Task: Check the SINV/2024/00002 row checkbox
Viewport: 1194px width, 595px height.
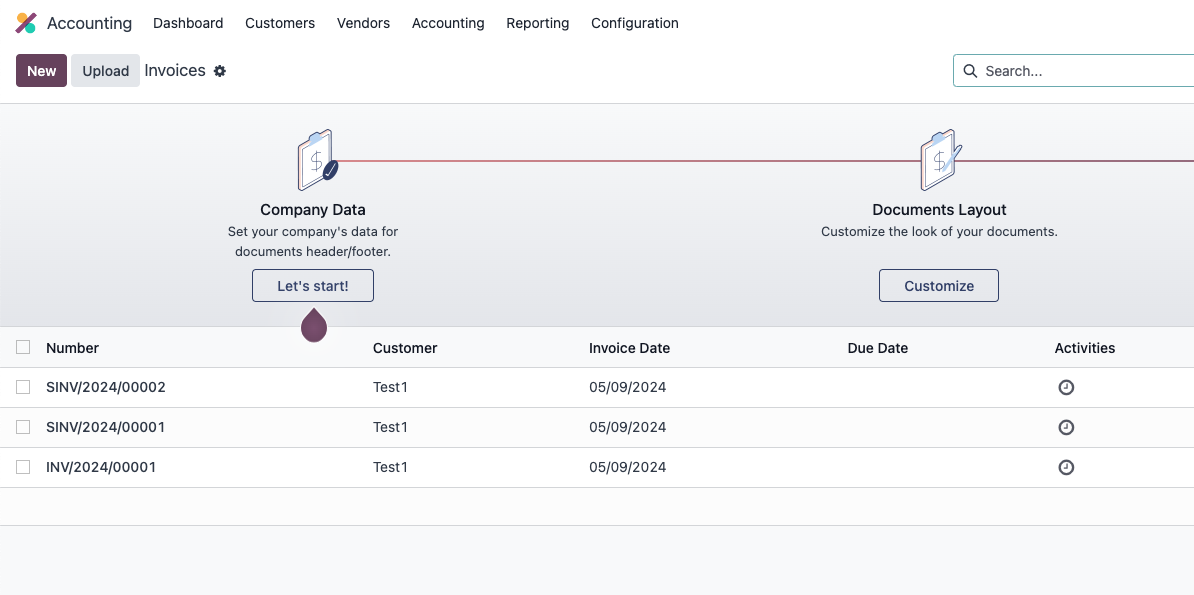Action: 23,387
